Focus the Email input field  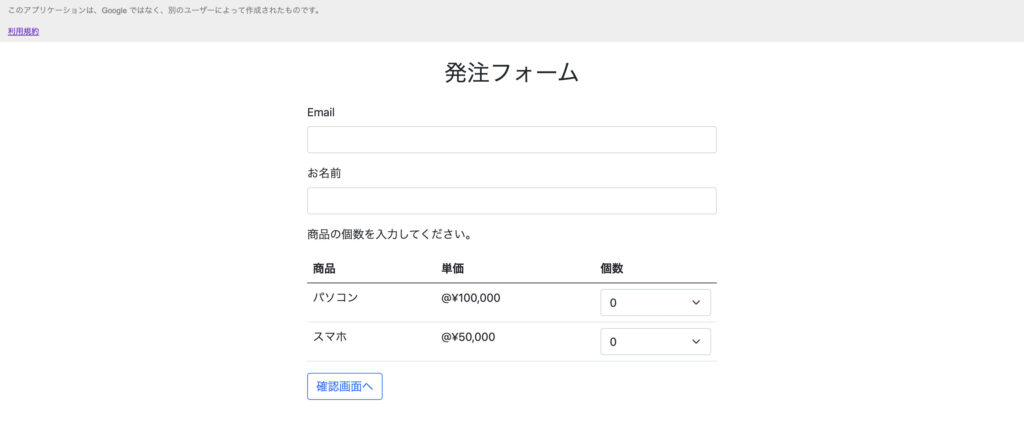(x=511, y=140)
